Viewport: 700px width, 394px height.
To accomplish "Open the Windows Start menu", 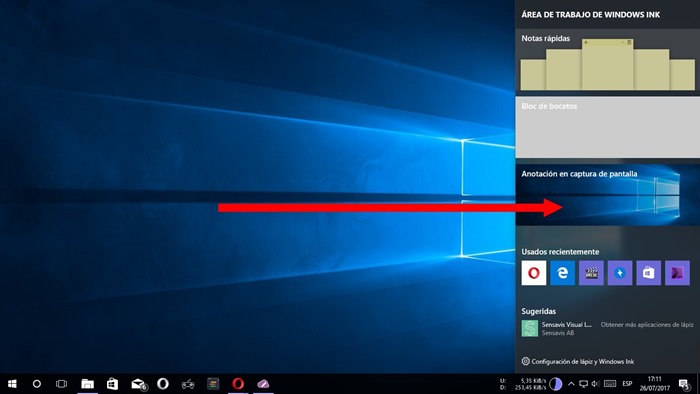I will tap(12, 384).
